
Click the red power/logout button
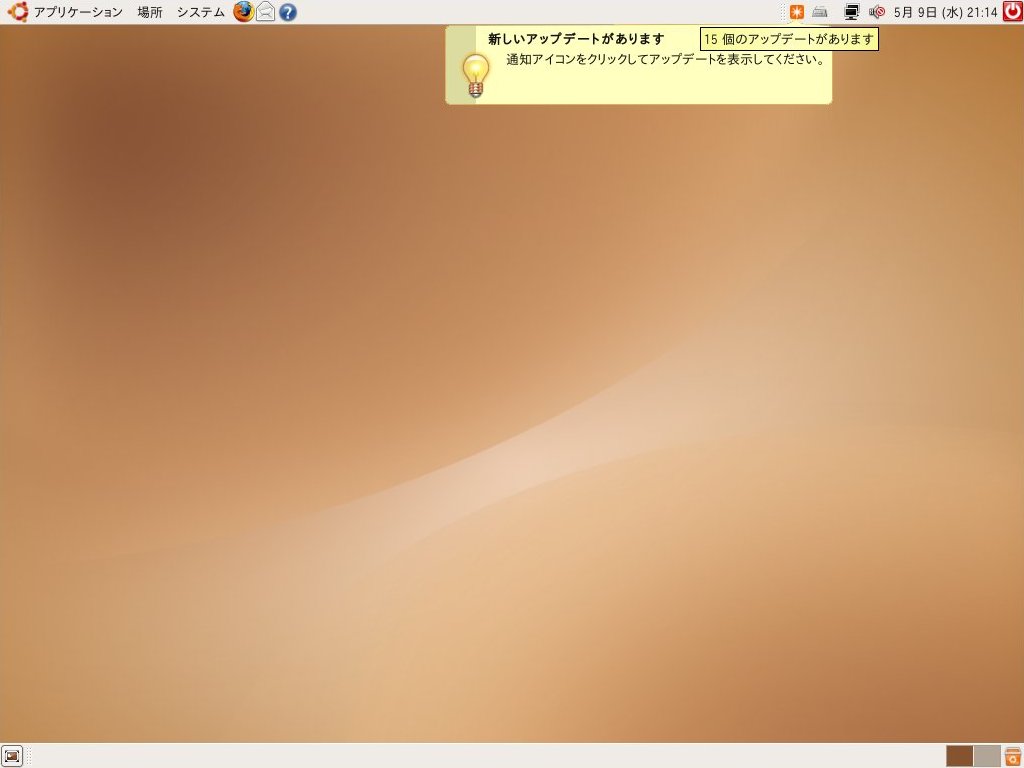click(1013, 12)
